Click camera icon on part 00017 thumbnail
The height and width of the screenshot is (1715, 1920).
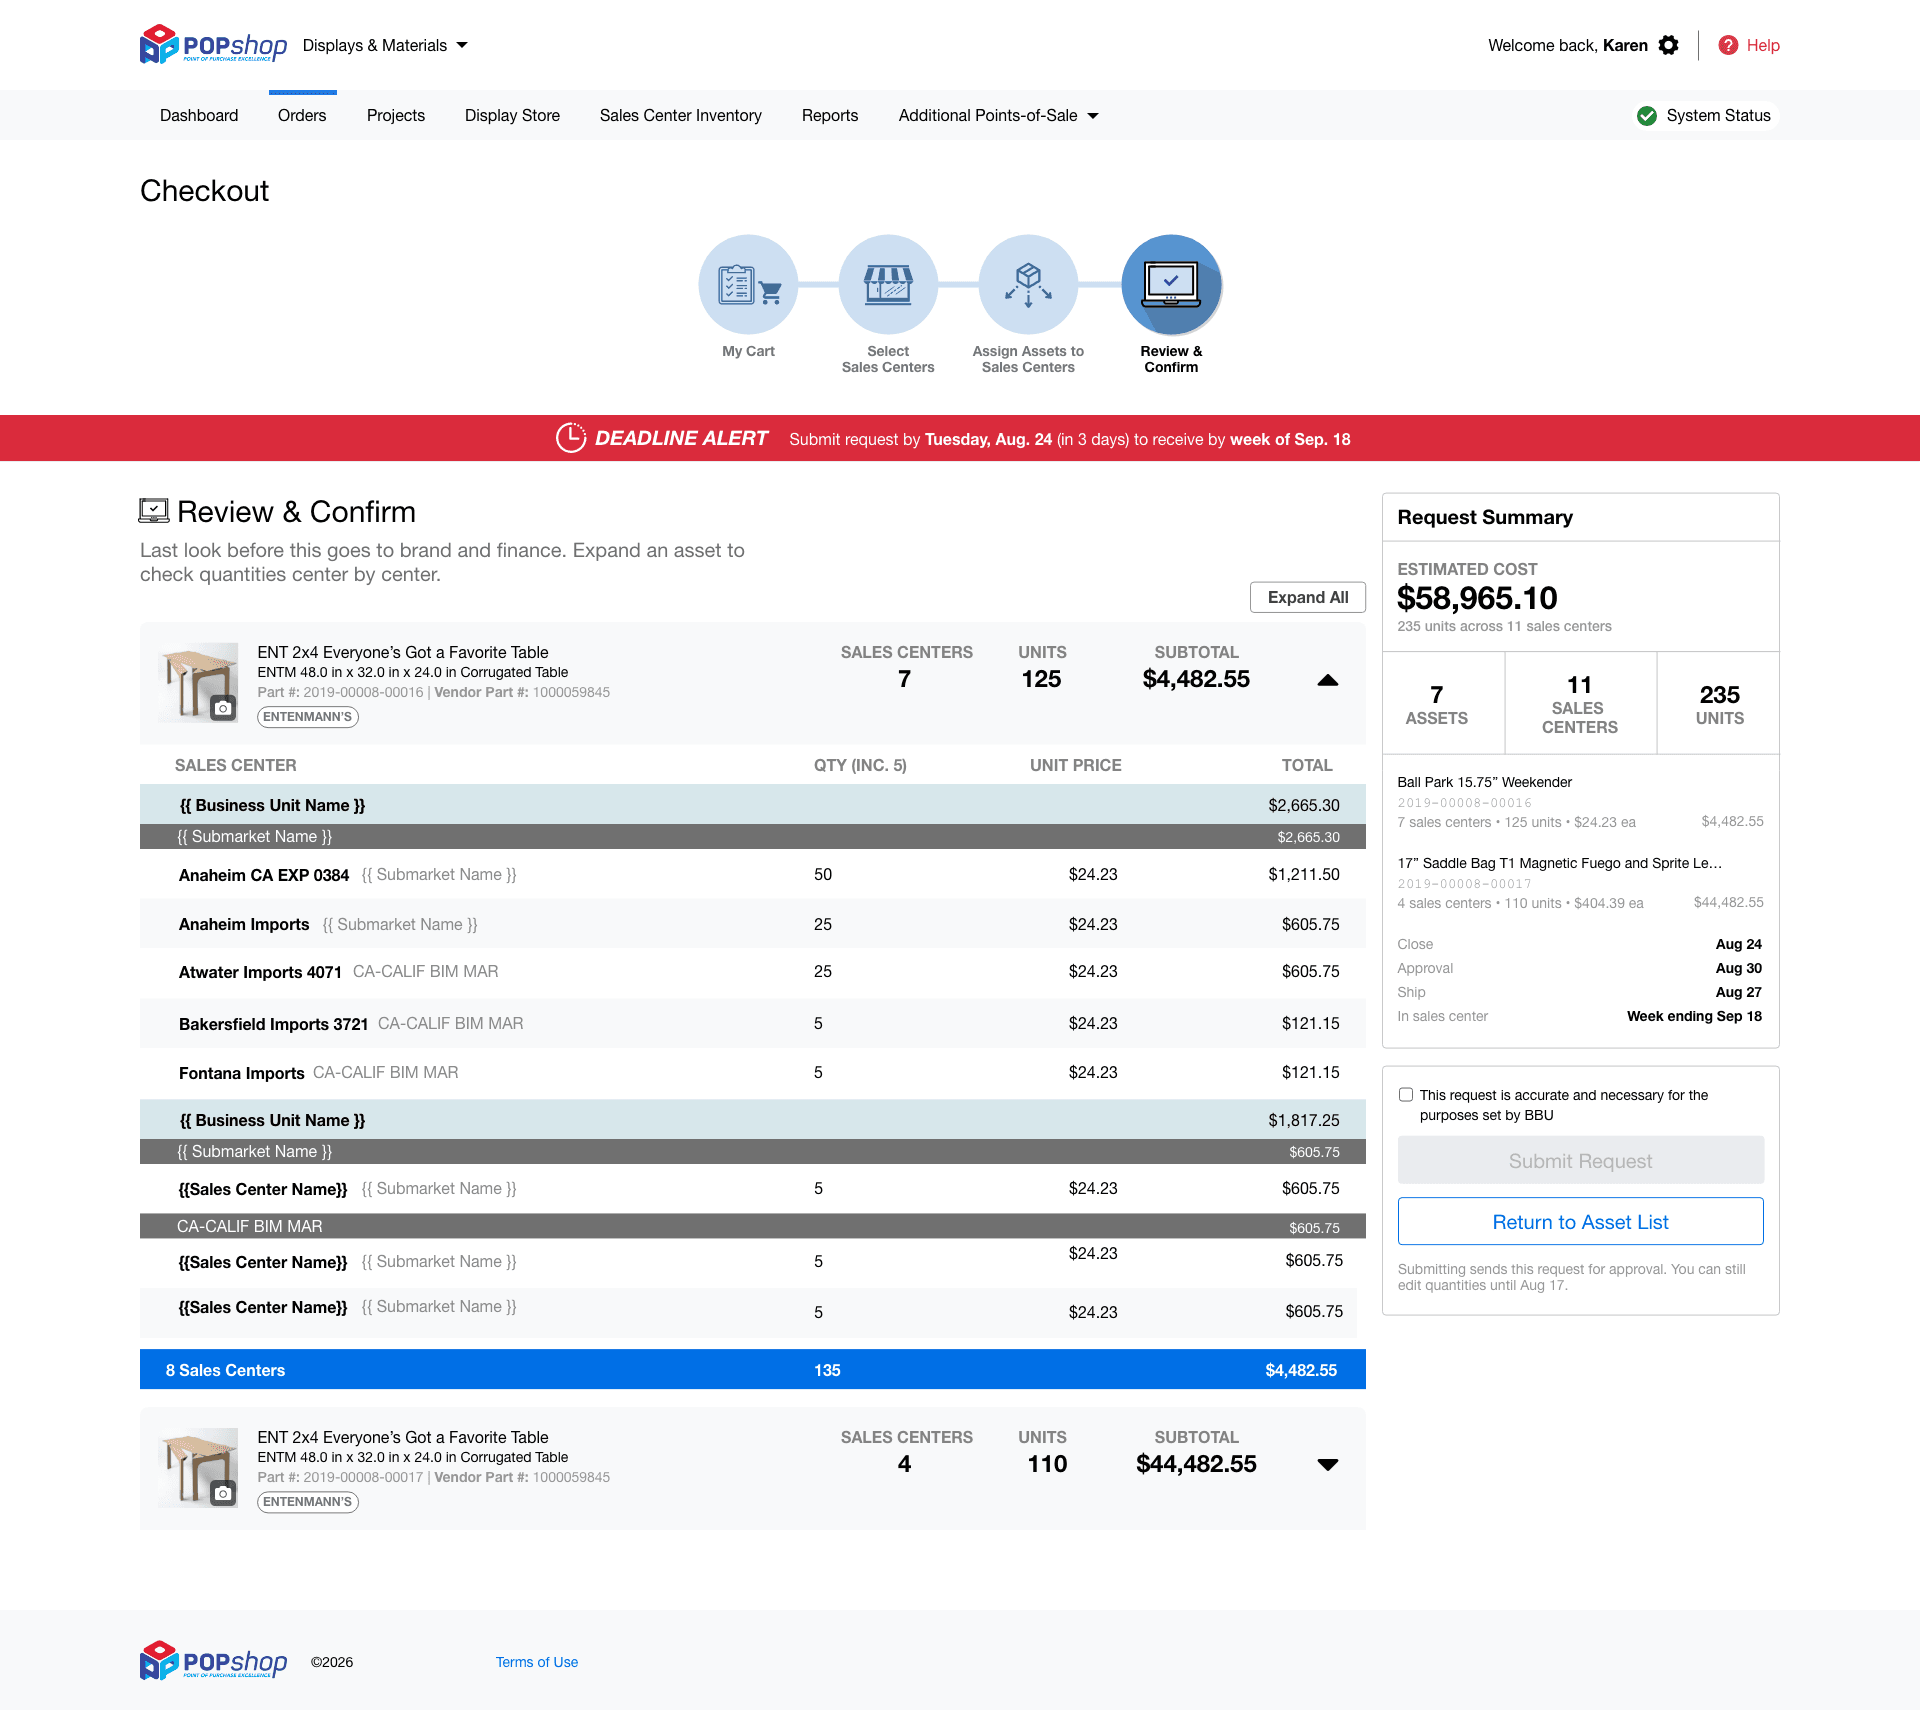click(x=224, y=1493)
